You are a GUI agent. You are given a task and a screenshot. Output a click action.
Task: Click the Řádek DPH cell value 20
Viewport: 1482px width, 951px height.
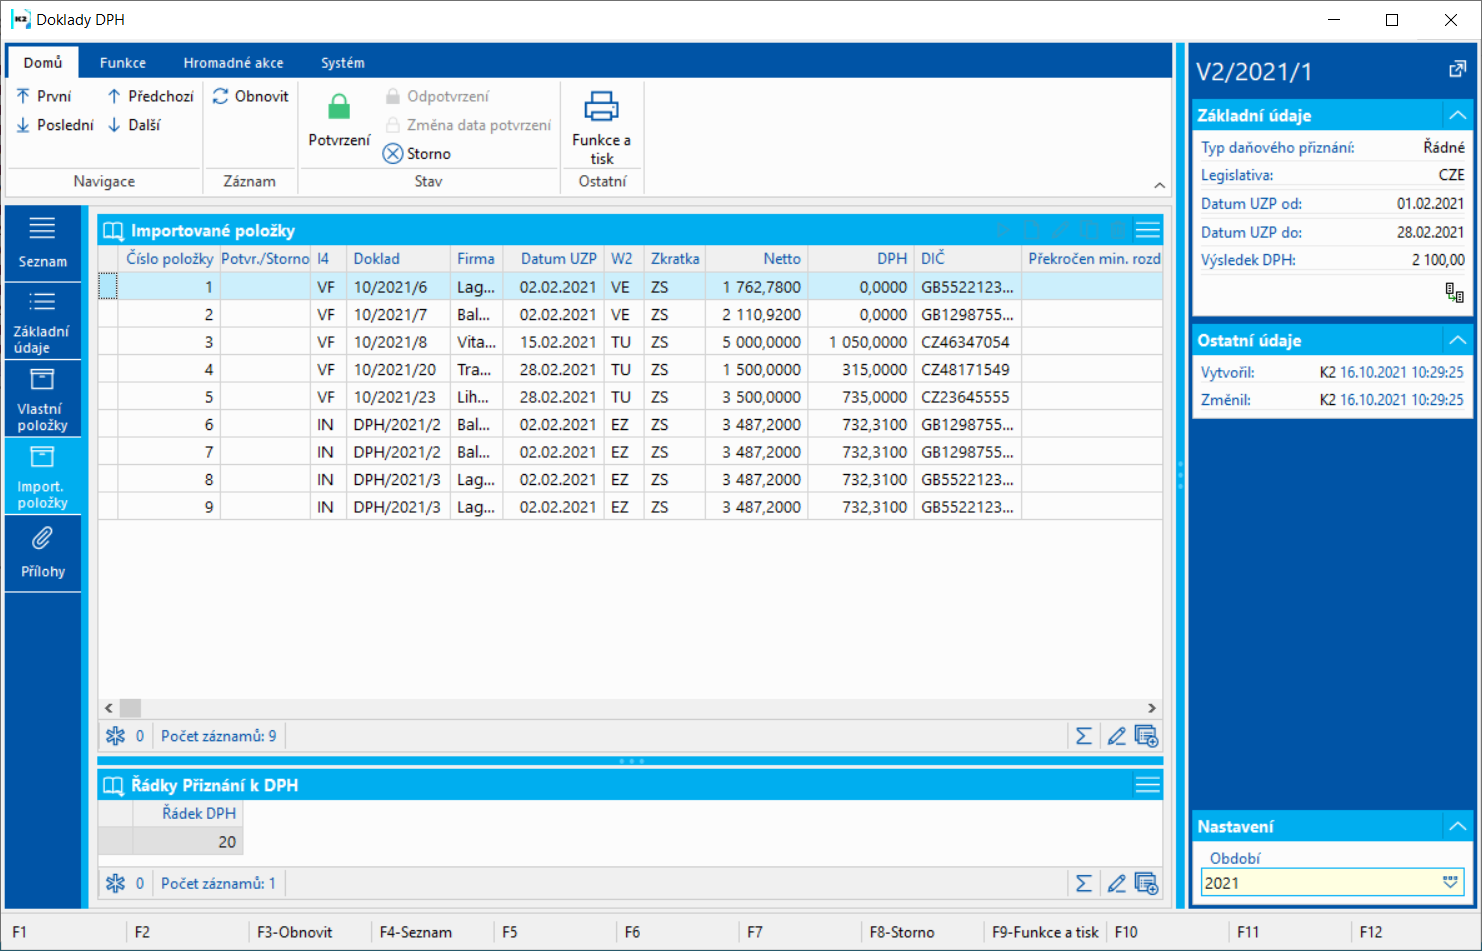click(x=187, y=842)
